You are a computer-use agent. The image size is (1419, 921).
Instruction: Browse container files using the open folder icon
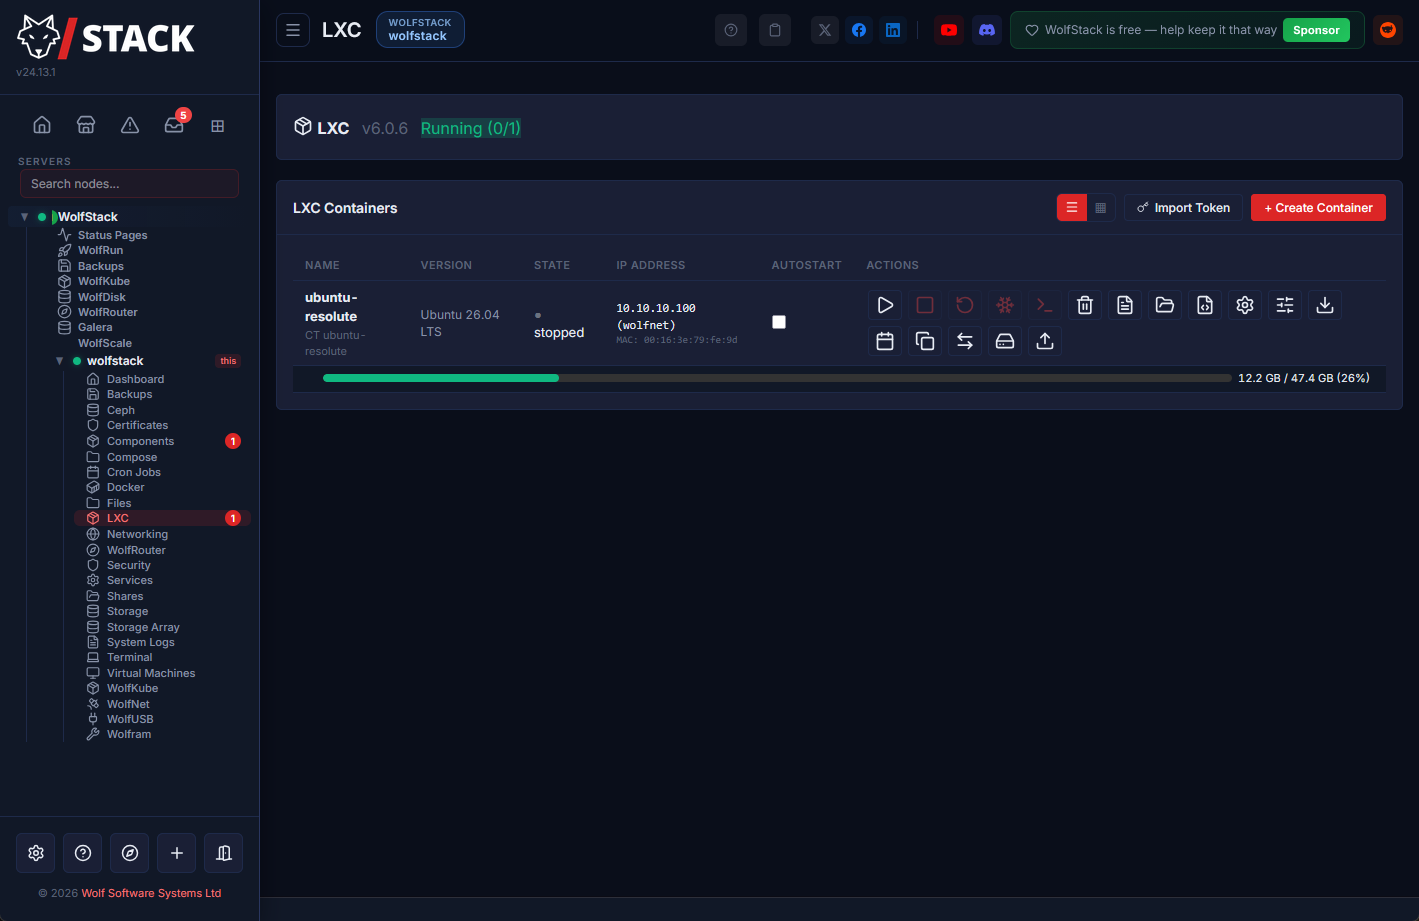coord(1165,305)
